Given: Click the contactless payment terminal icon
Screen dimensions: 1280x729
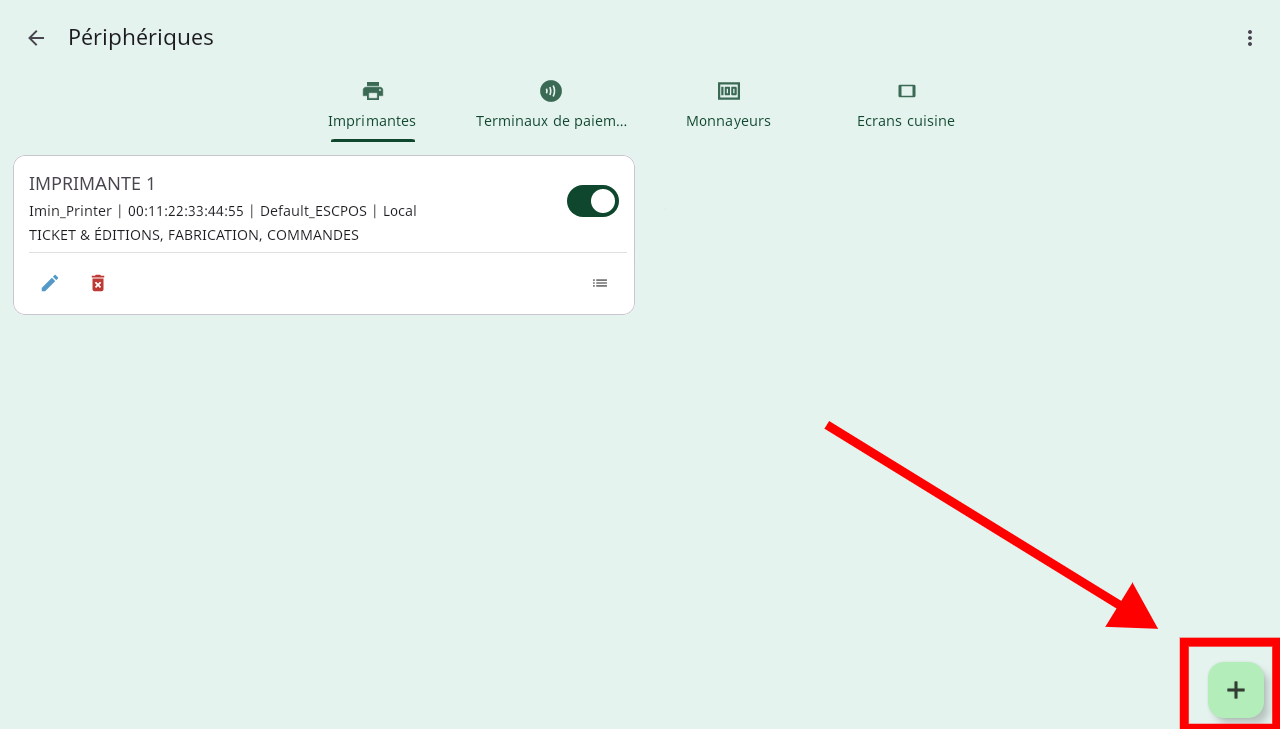Looking at the screenshot, I should (551, 91).
